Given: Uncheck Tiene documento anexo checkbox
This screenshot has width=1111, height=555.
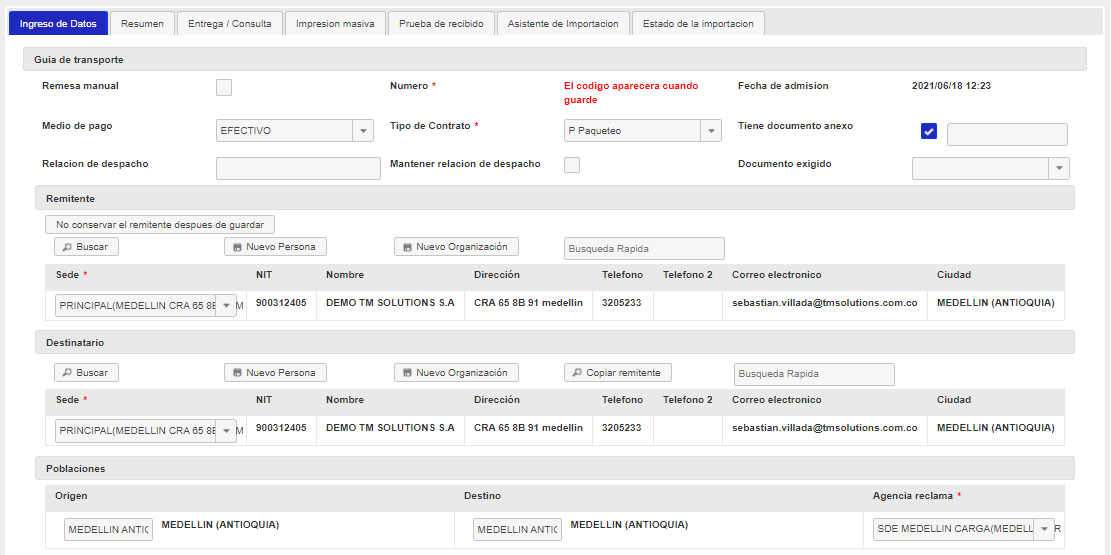Looking at the screenshot, I should click(929, 131).
